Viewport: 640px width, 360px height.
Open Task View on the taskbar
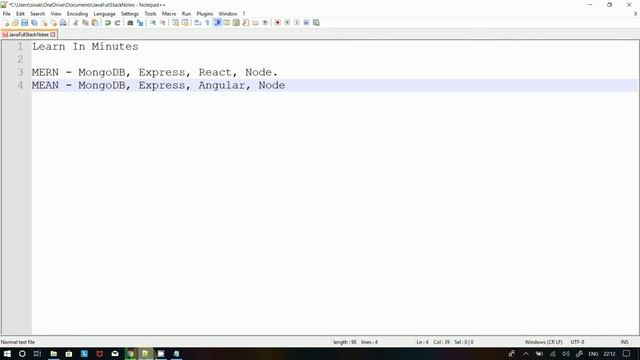coord(37,354)
